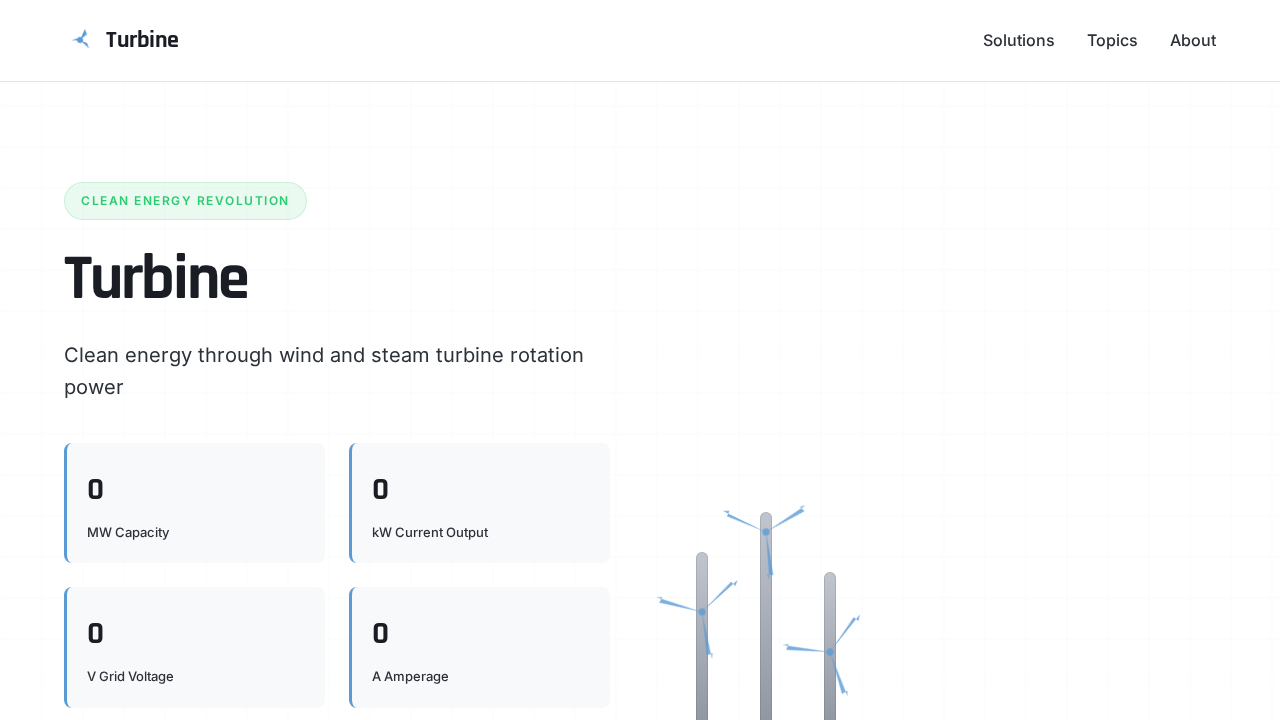Click the leftmost wind turbine's tower
This screenshot has height=720, width=1280.
(702, 680)
